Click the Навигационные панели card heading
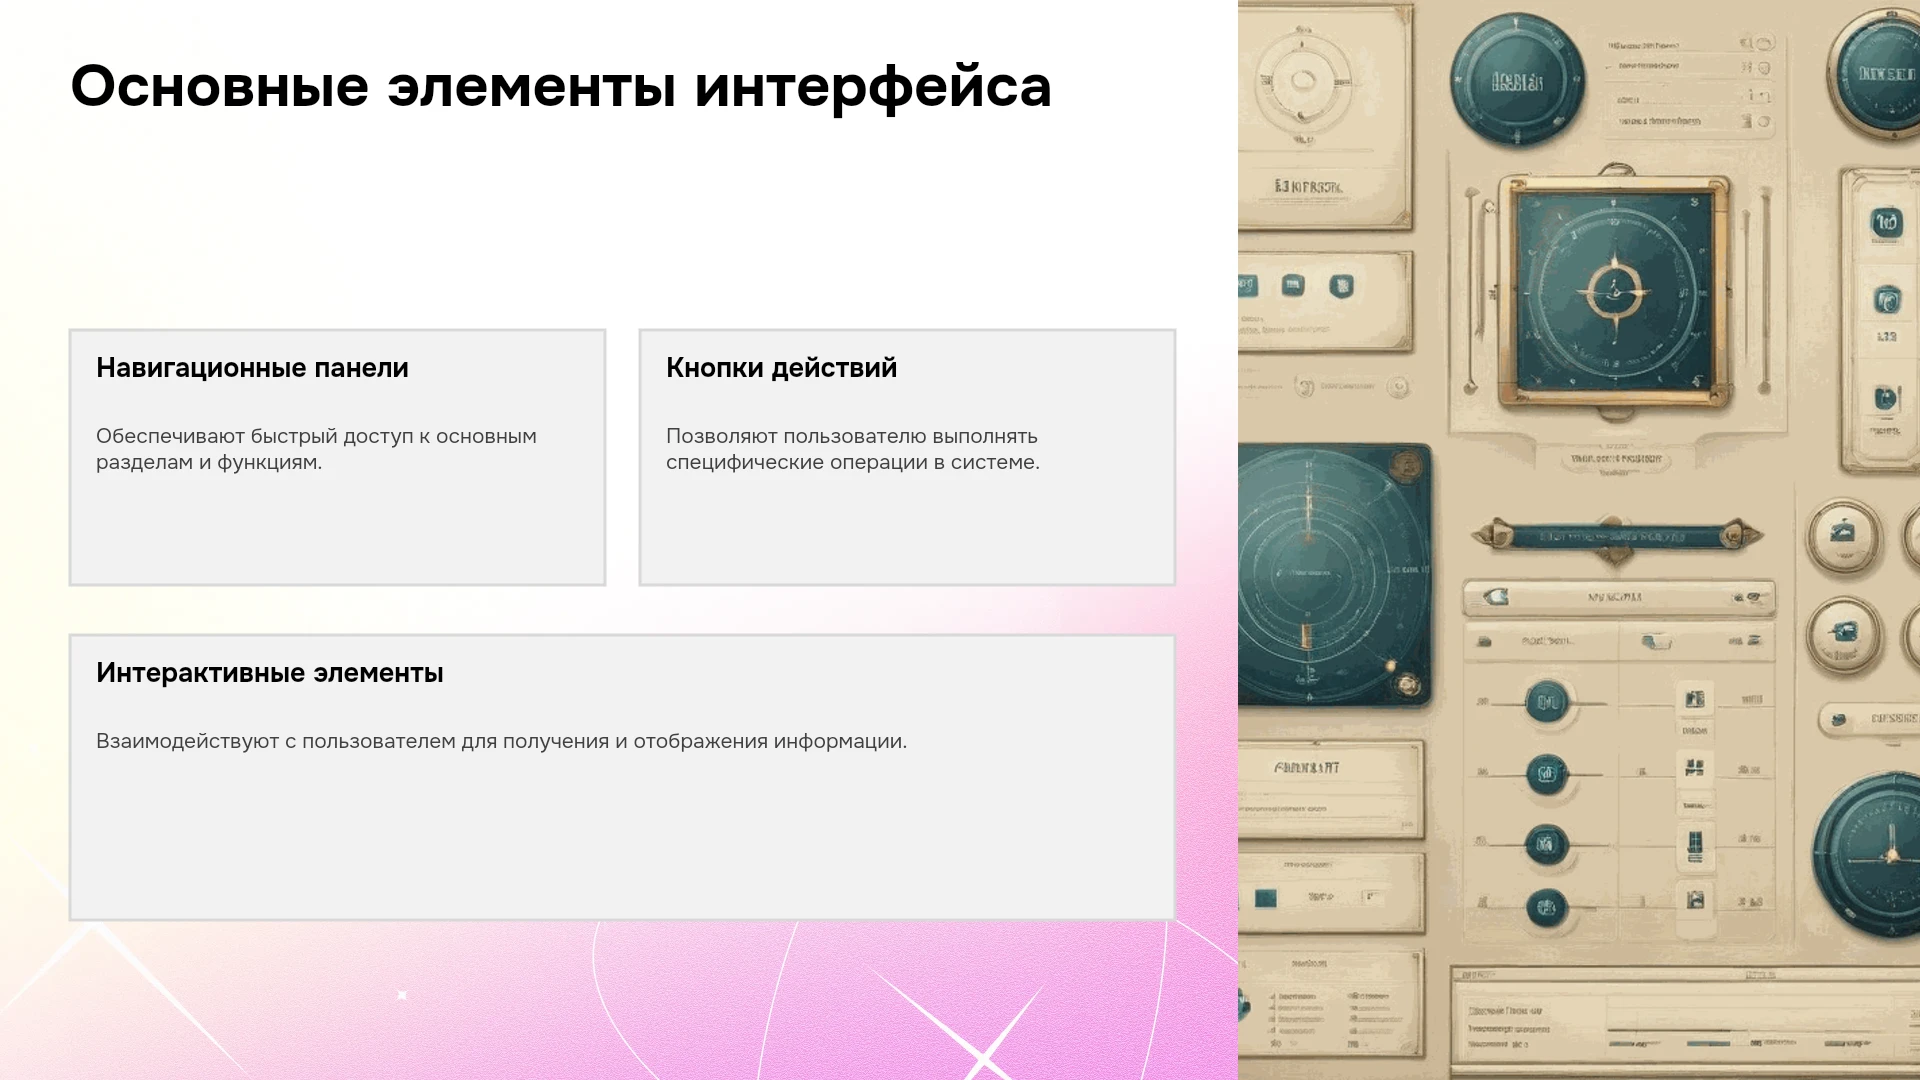This screenshot has width=1920, height=1080. pos(252,368)
